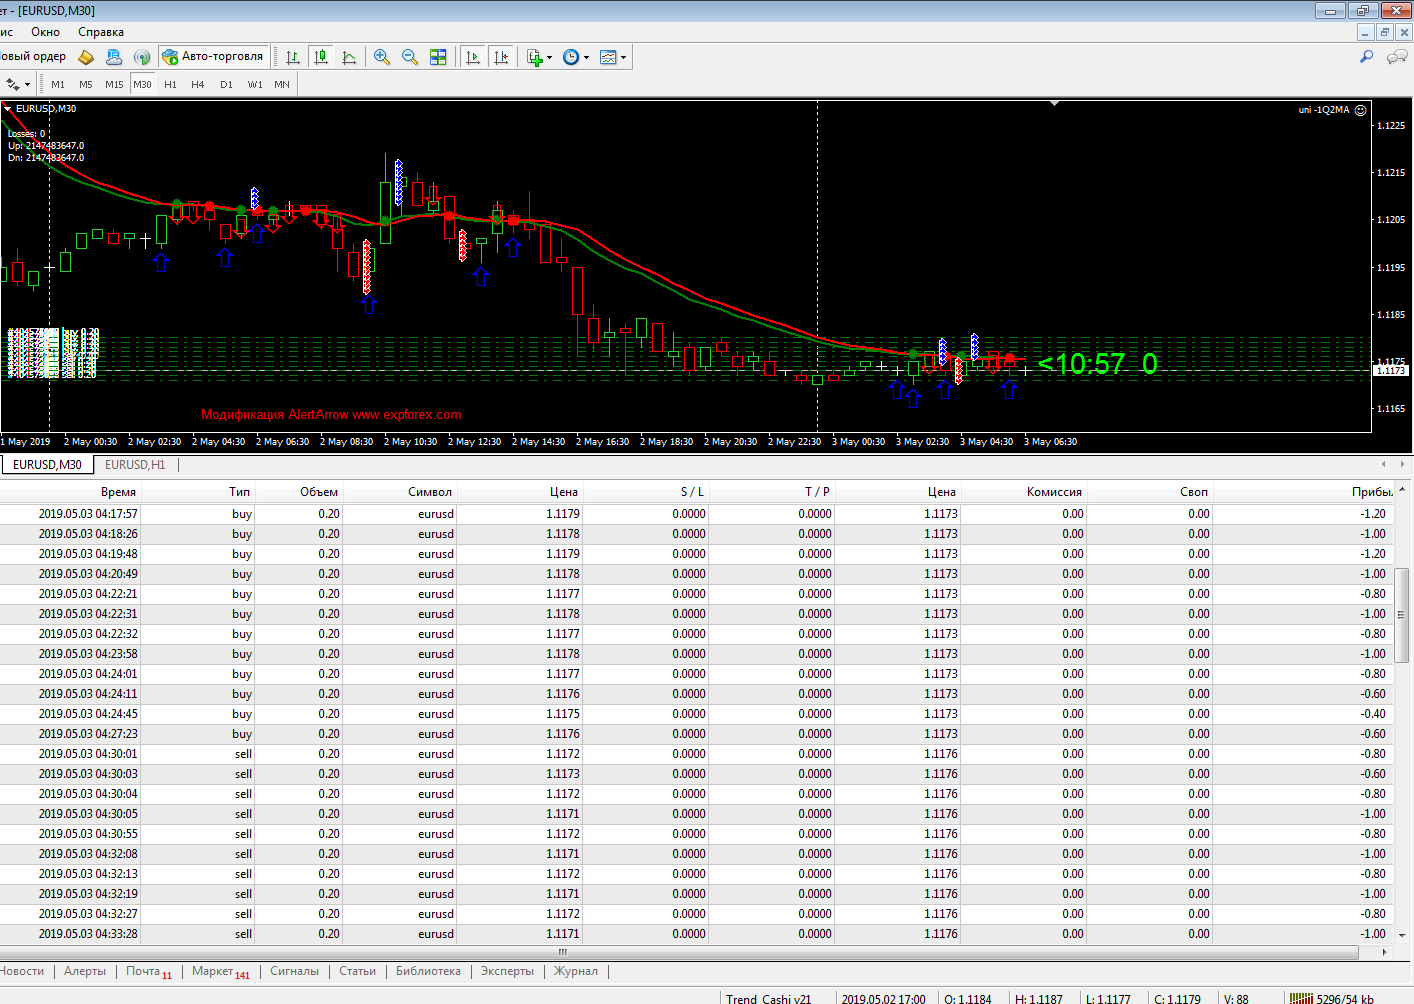Click the zoom in magnifier icon
1414x1004 pixels.
point(382,57)
